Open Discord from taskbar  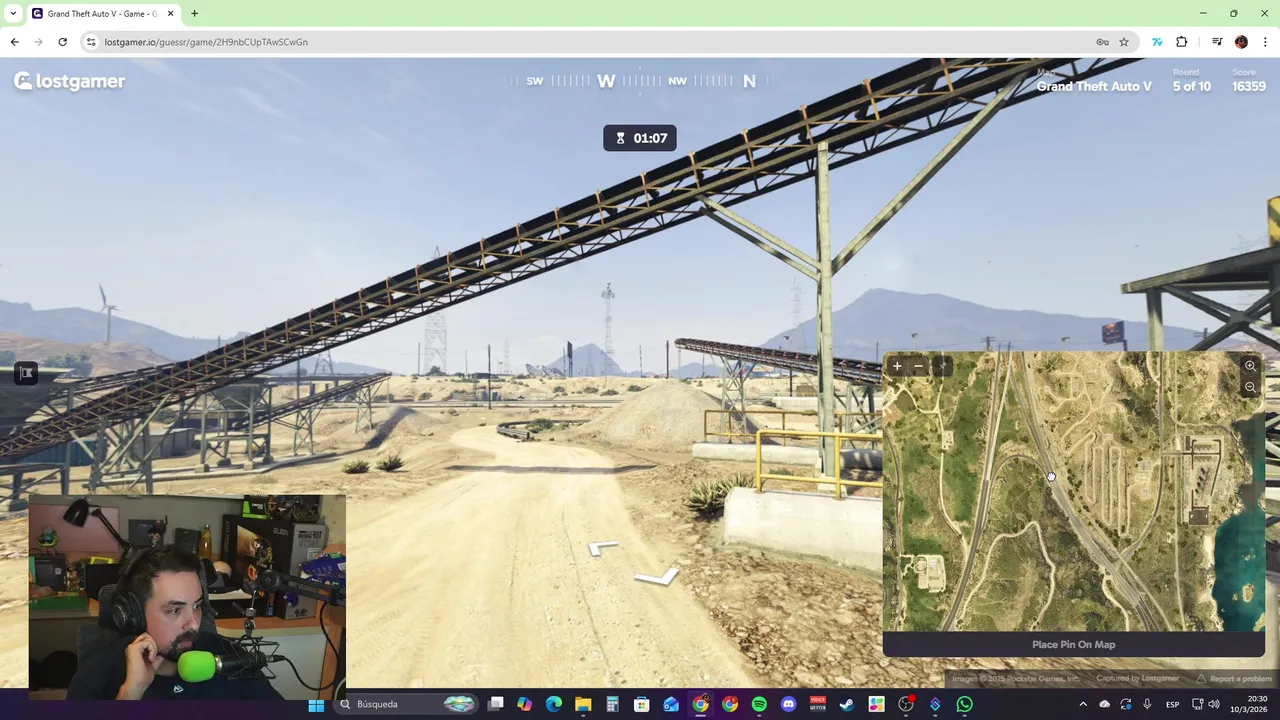(x=788, y=704)
